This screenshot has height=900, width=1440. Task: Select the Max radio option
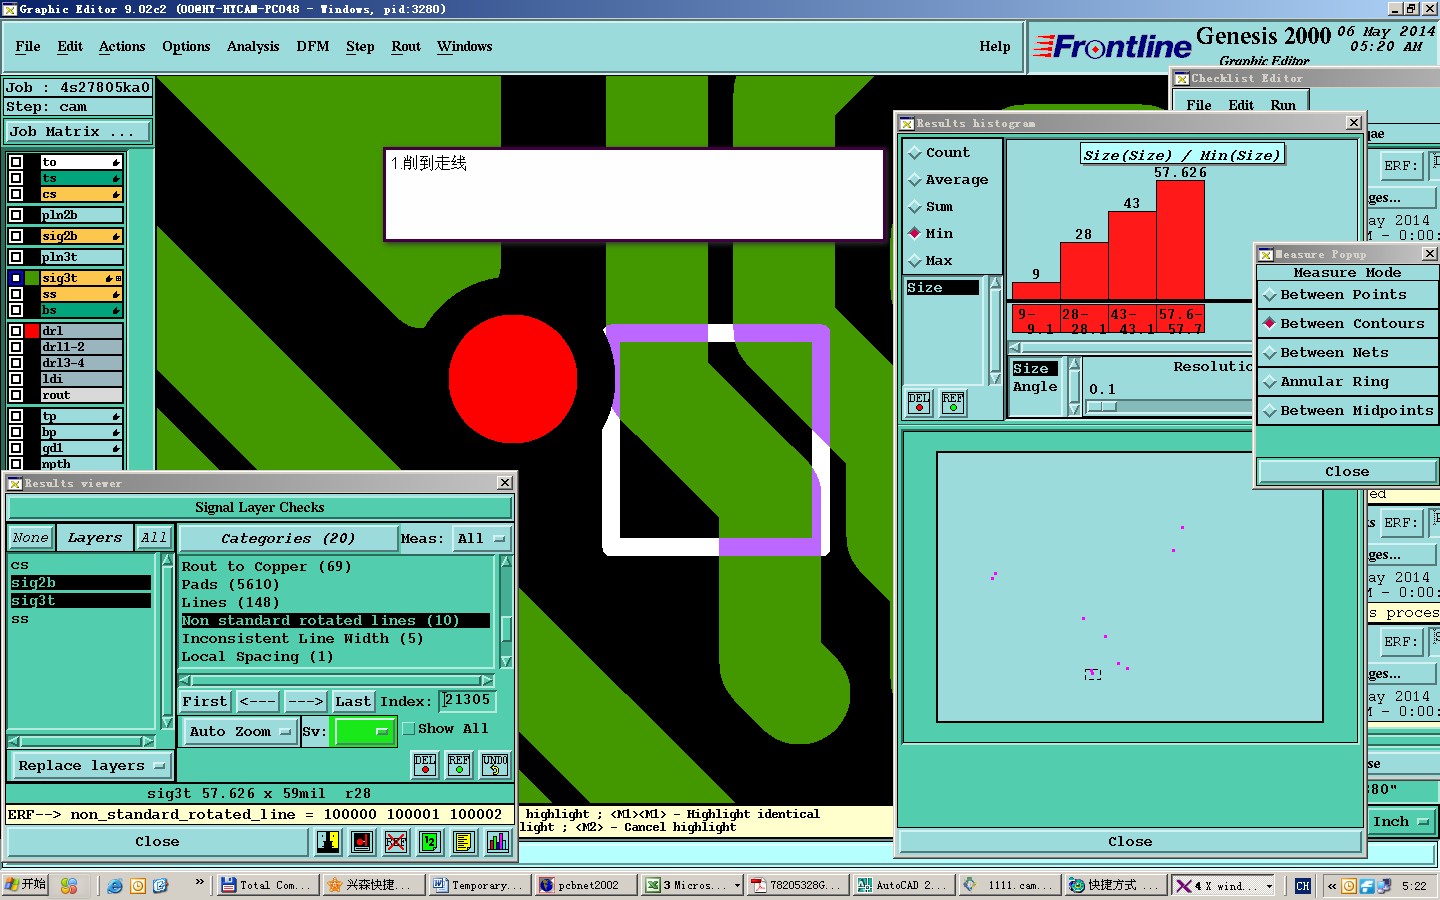pyautogui.click(x=914, y=261)
